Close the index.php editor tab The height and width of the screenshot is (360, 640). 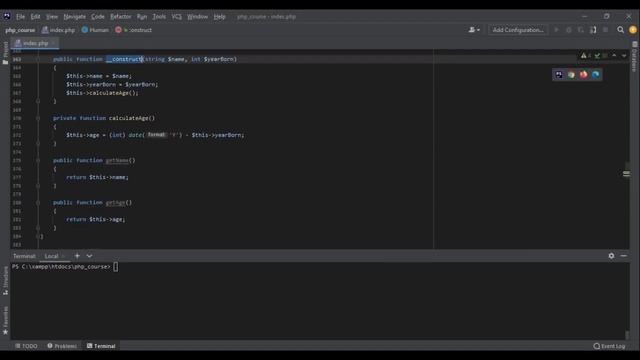click(53, 43)
